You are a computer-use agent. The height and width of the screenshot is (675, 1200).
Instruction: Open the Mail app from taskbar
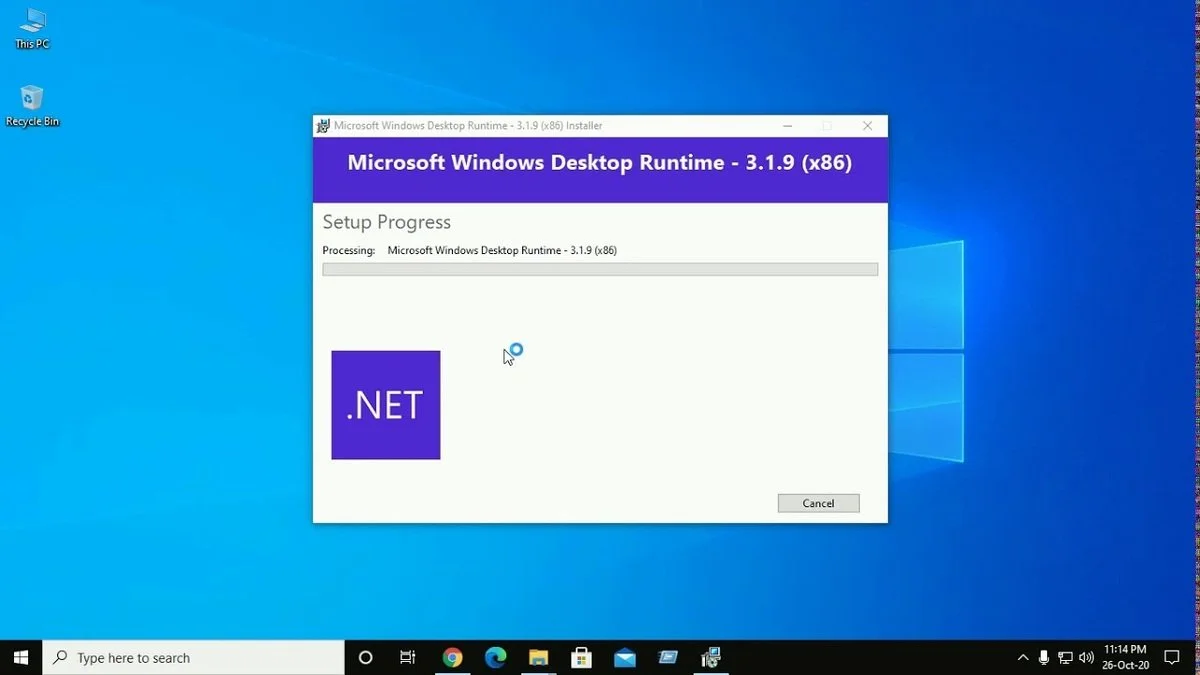tap(625, 657)
